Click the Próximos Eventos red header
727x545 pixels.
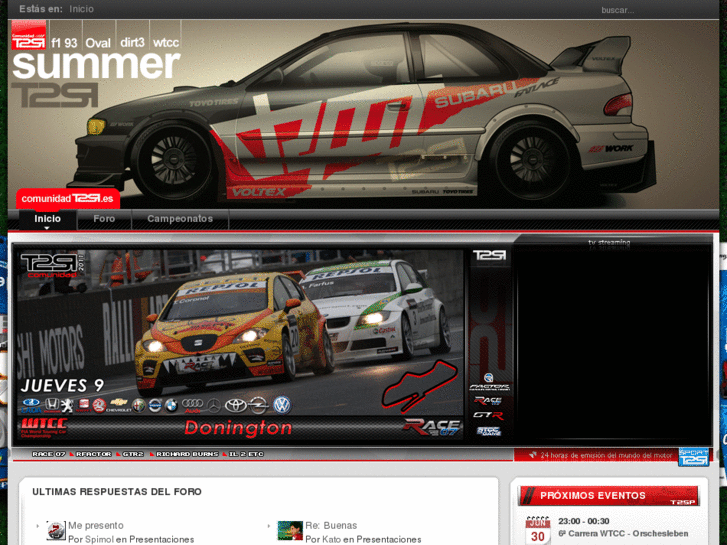click(609, 496)
